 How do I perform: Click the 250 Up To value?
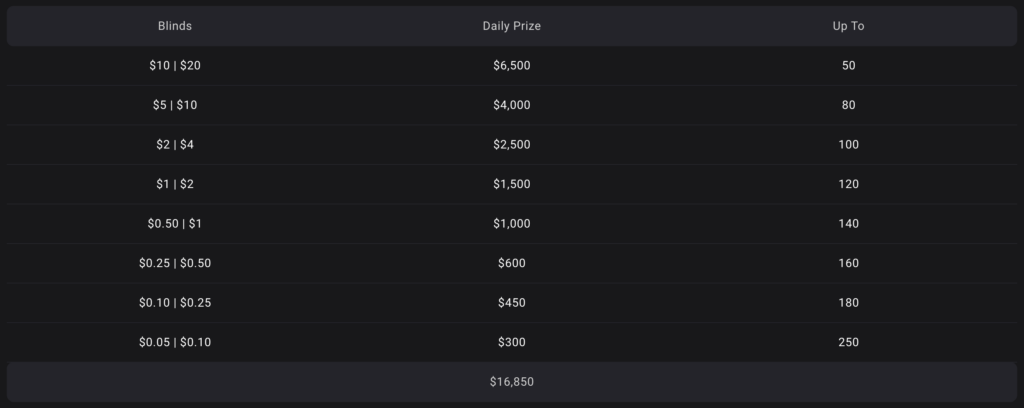pos(848,342)
